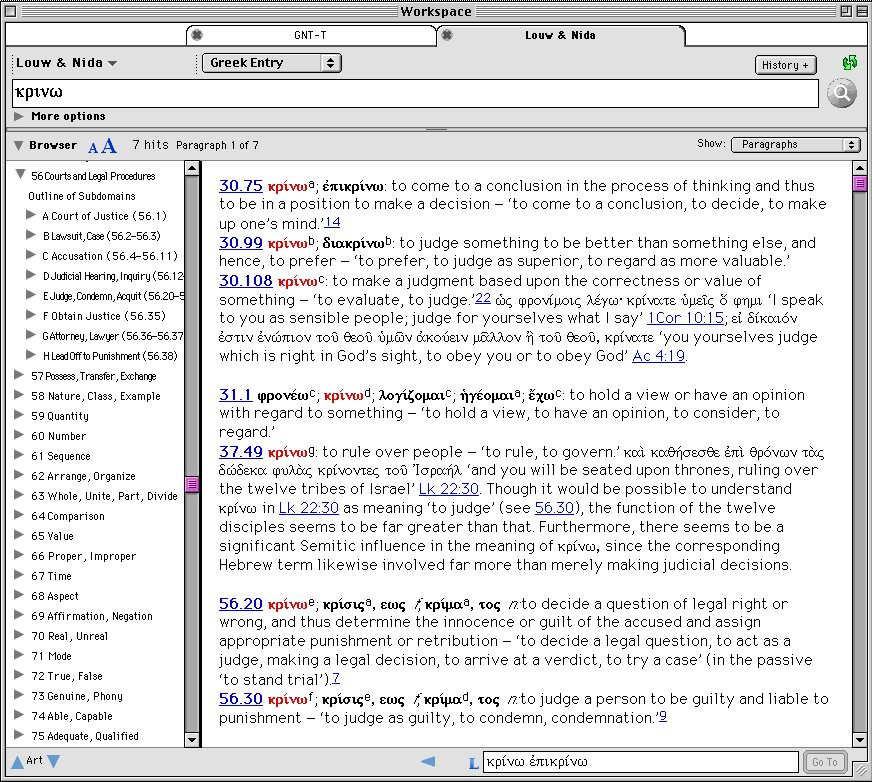Click the History + button
The width and height of the screenshot is (872, 782).
785,65
